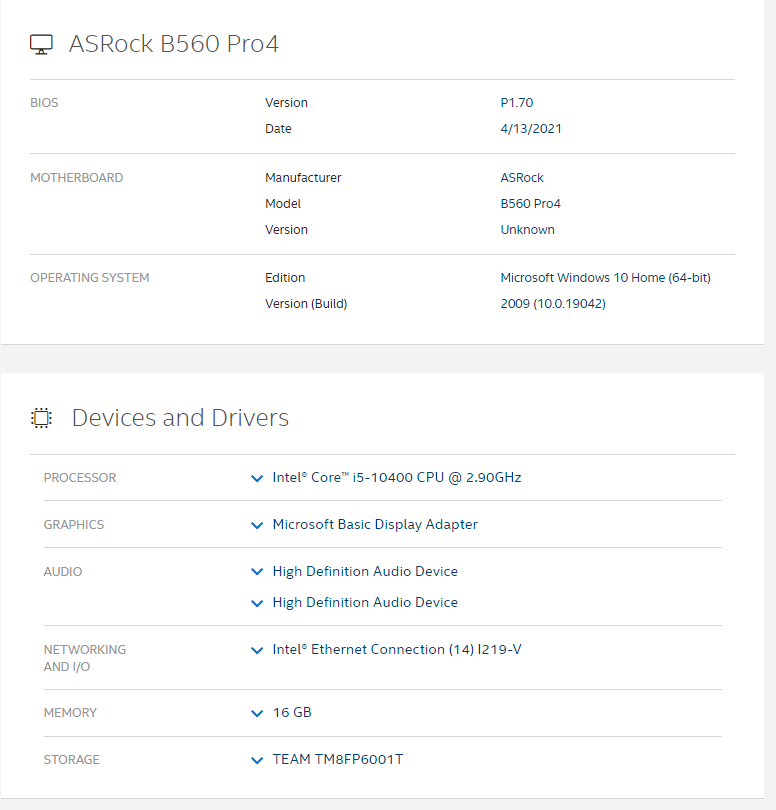The width and height of the screenshot is (776, 810).
Task: Click the BIOS version P1.70 value
Action: 517,102
